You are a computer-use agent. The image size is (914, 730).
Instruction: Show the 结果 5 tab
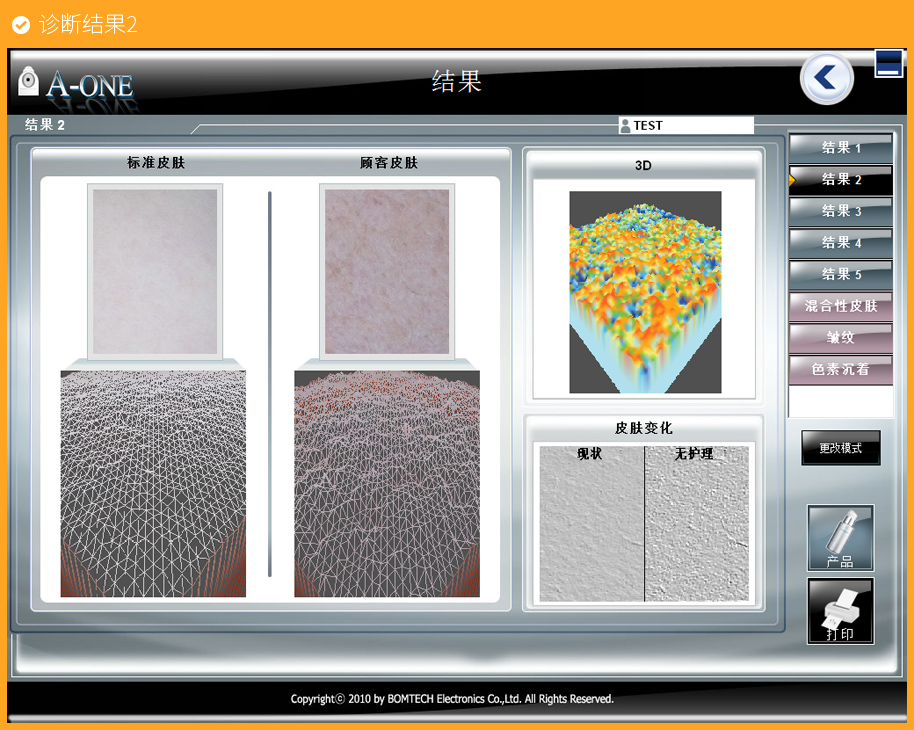click(x=841, y=274)
